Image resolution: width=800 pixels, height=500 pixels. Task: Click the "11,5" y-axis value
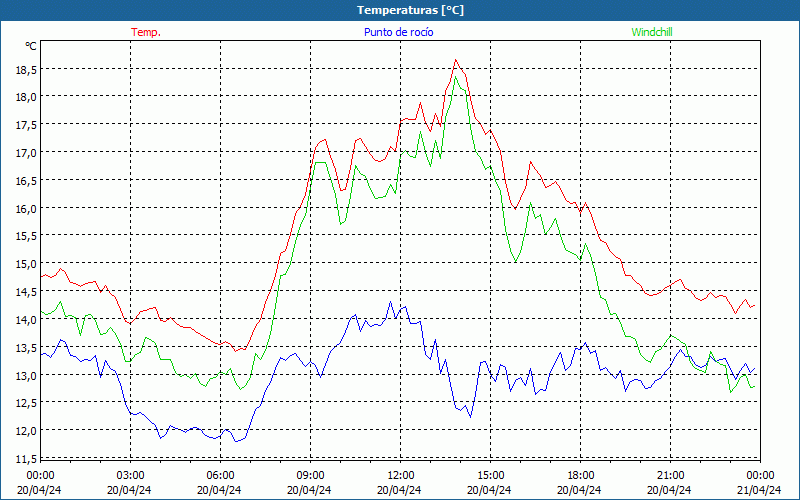tap(26, 459)
